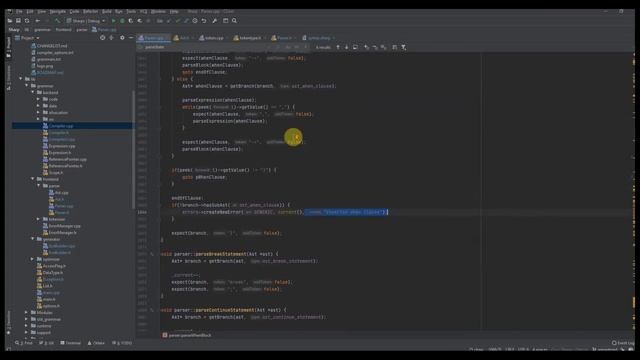Collapse the frontend folder

pyautogui.click(x=33, y=179)
